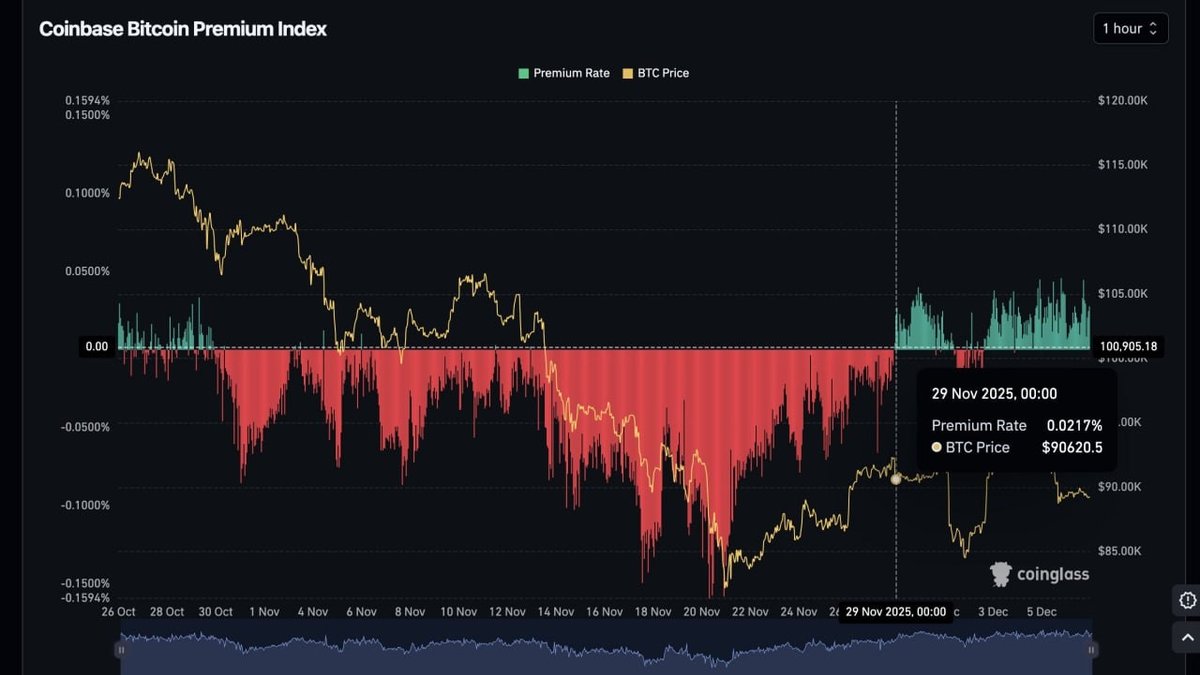Screen dimensions: 1200x675
Task: Select the Coinbase Bitcoin Premium Index title
Action: pos(182,29)
